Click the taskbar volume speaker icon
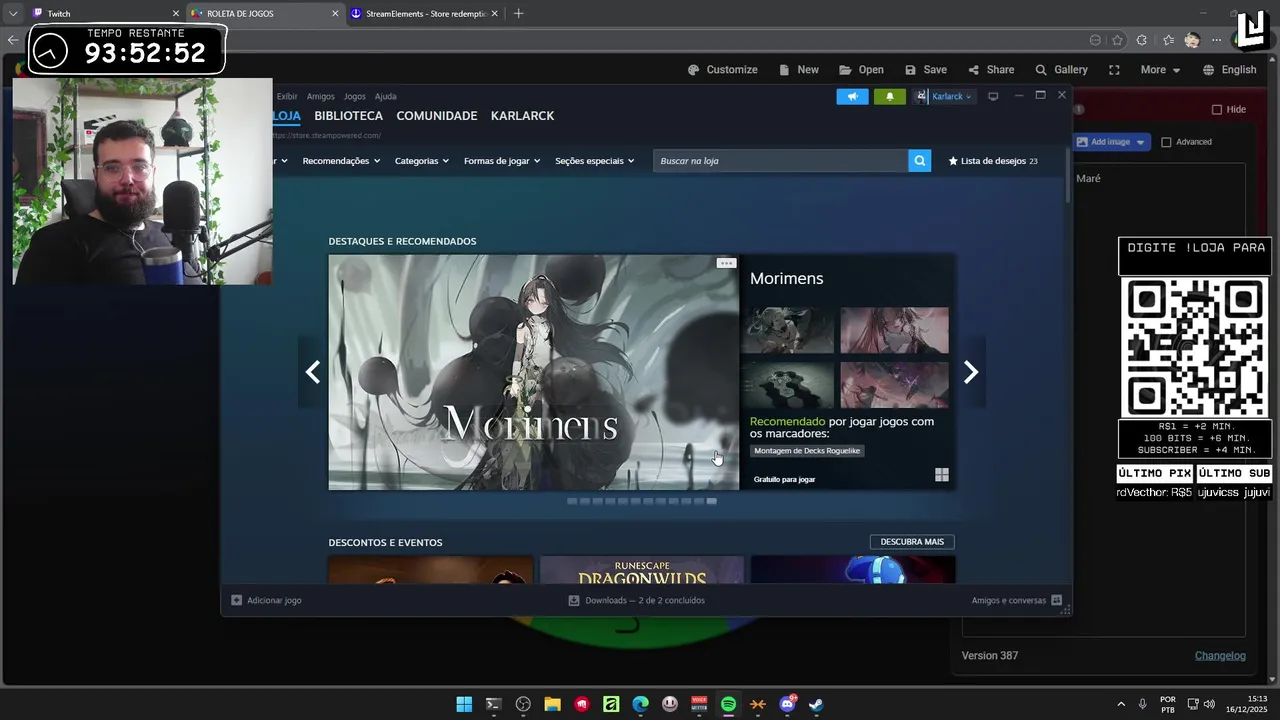Screen dimensions: 1280x720 pos(1209,704)
